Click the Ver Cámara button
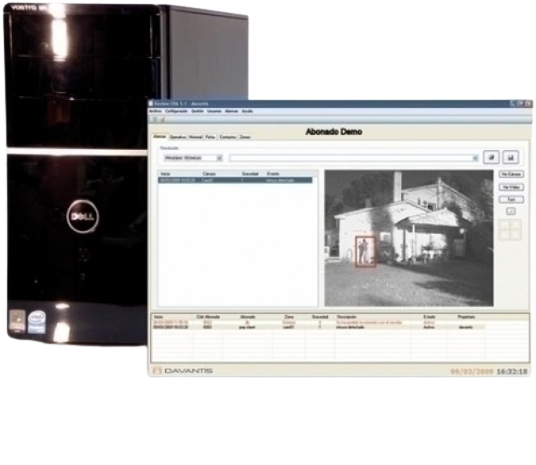 point(511,174)
